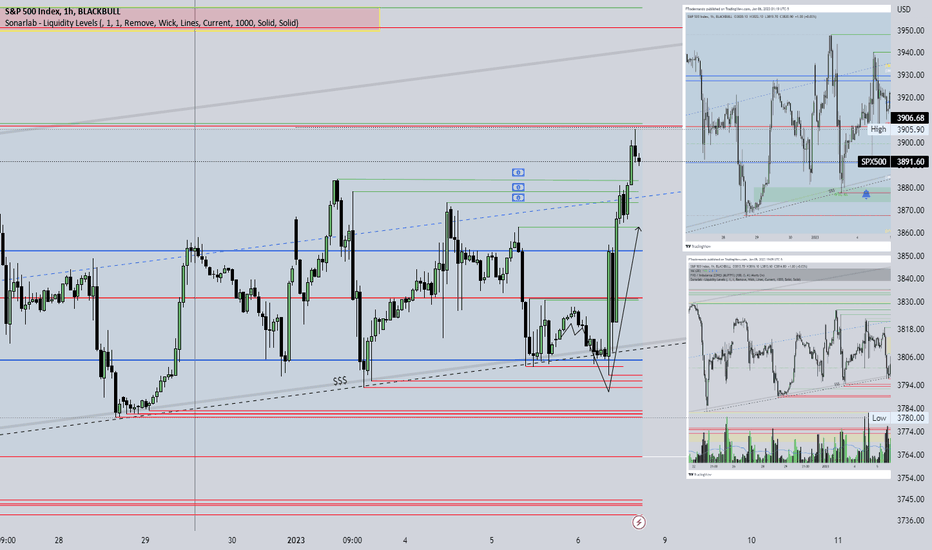Click 3900.00 on the price axis
The width and height of the screenshot is (932, 550).
tap(910, 143)
